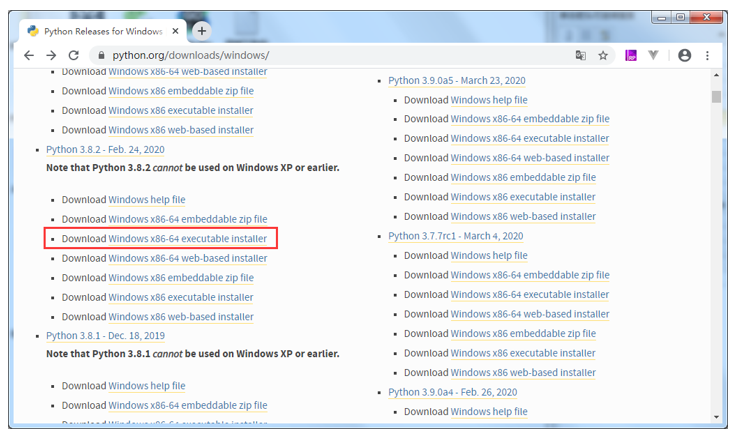Open Chrome's three-dot menu
This screenshot has width=734, height=438.
[x=707, y=55]
